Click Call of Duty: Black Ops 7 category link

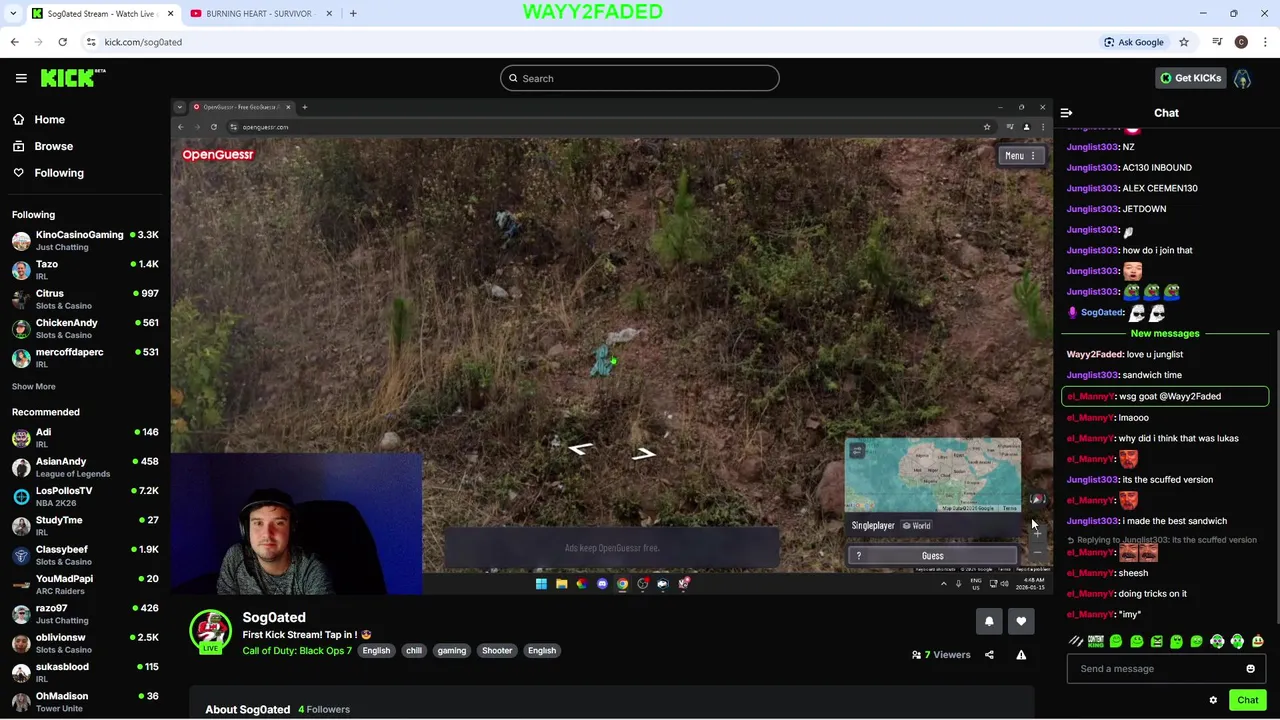point(297,651)
